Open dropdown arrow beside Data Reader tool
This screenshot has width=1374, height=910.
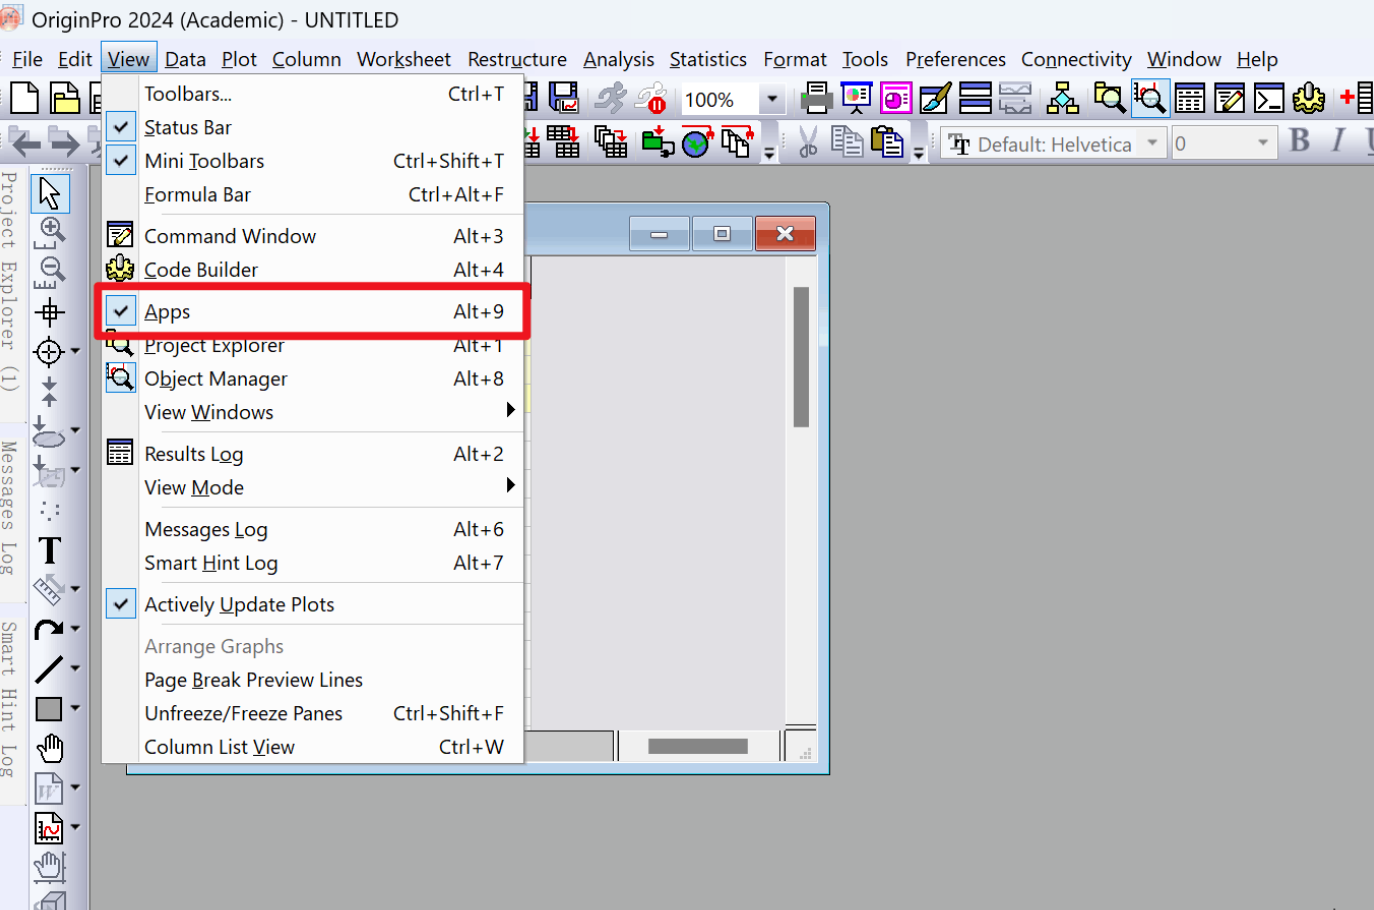coord(75,352)
